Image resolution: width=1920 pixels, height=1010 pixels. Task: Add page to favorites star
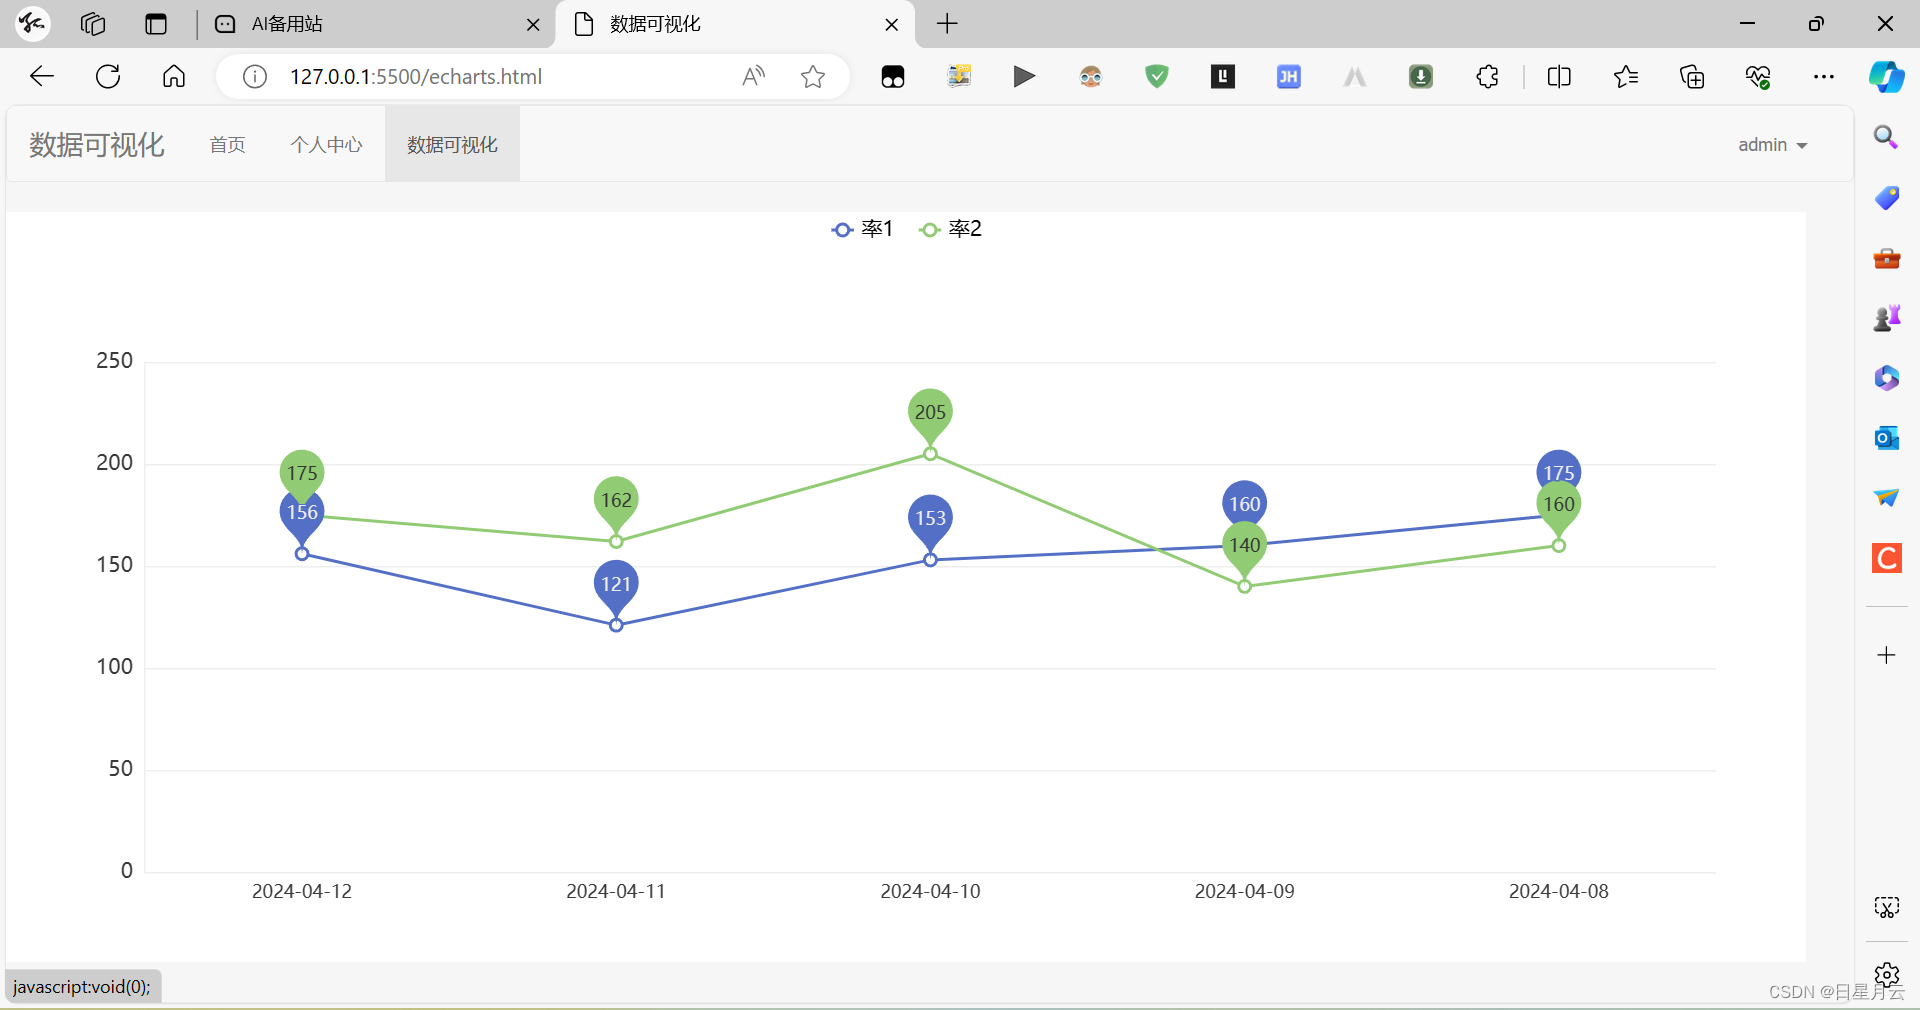pos(813,77)
